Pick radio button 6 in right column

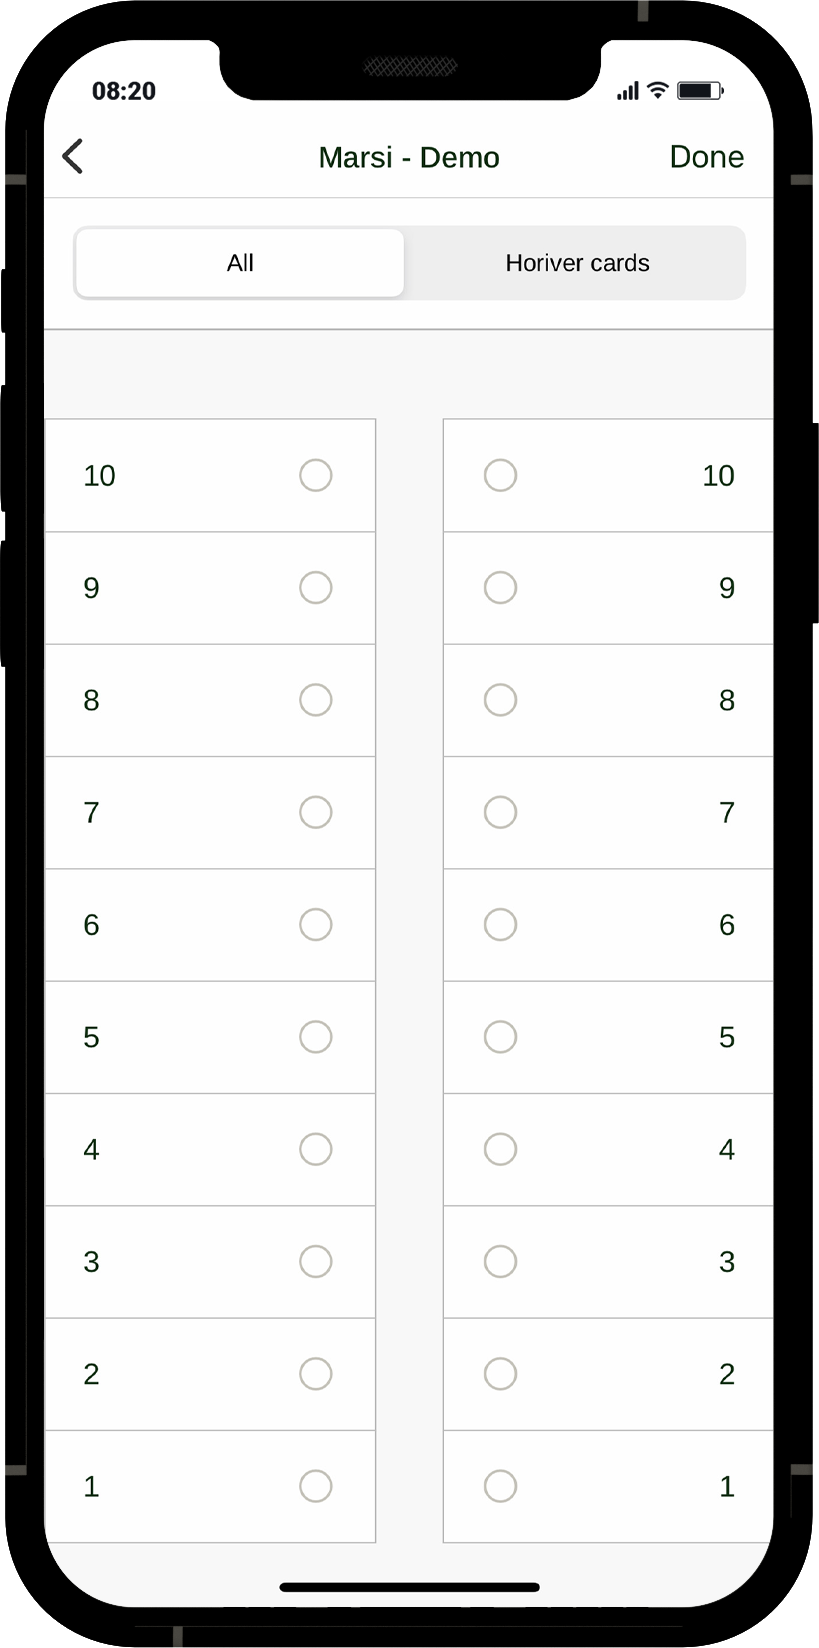click(x=501, y=925)
